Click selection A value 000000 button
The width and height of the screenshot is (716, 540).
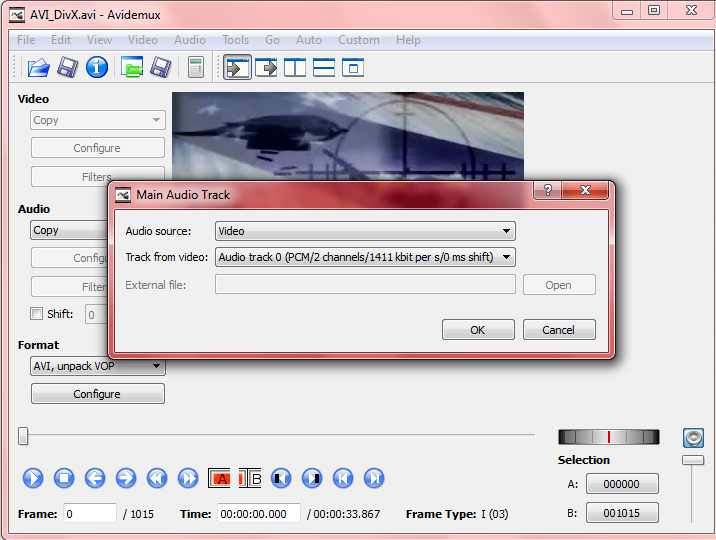(x=622, y=484)
